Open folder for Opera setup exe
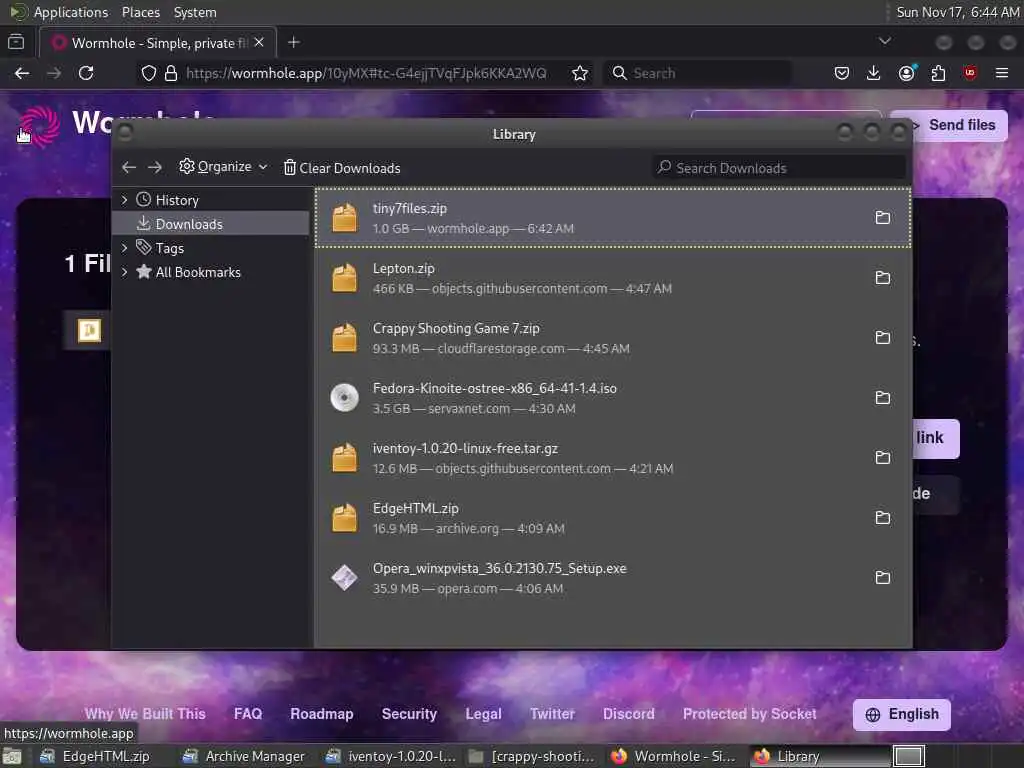This screenshot has height=768, width=1024. 882,577
